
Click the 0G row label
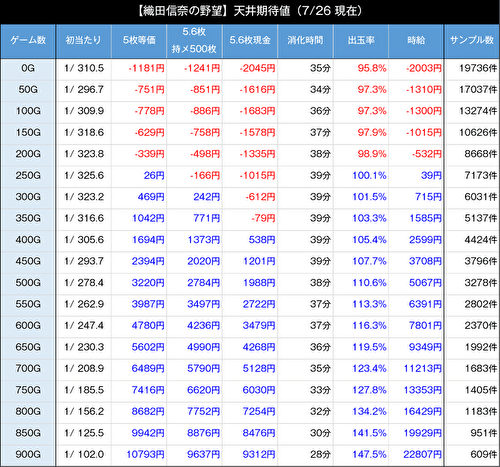28,68
